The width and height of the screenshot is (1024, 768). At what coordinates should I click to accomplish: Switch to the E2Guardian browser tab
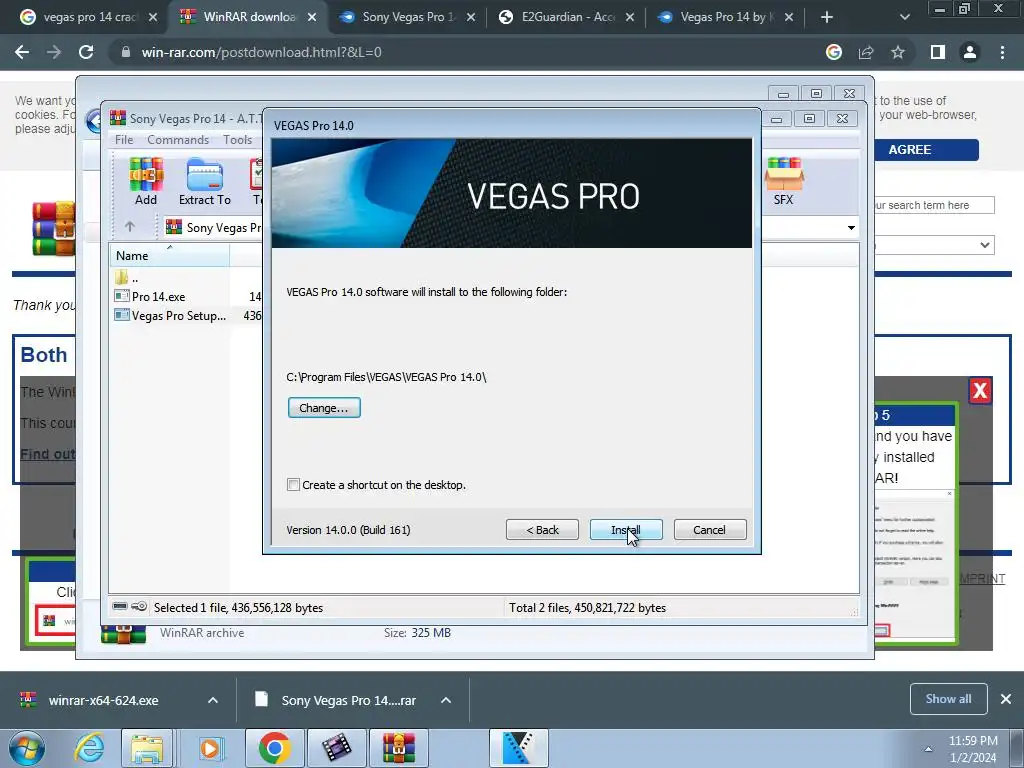click(567, 17)
